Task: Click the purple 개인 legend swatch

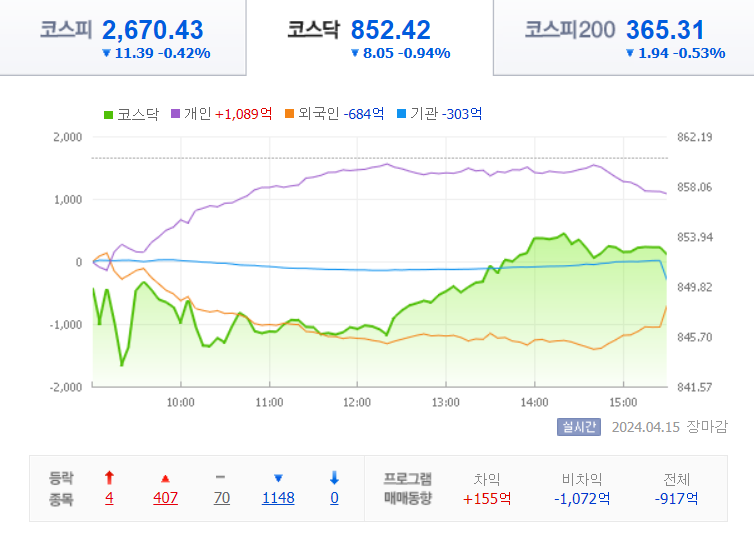Action: [176, 113]
